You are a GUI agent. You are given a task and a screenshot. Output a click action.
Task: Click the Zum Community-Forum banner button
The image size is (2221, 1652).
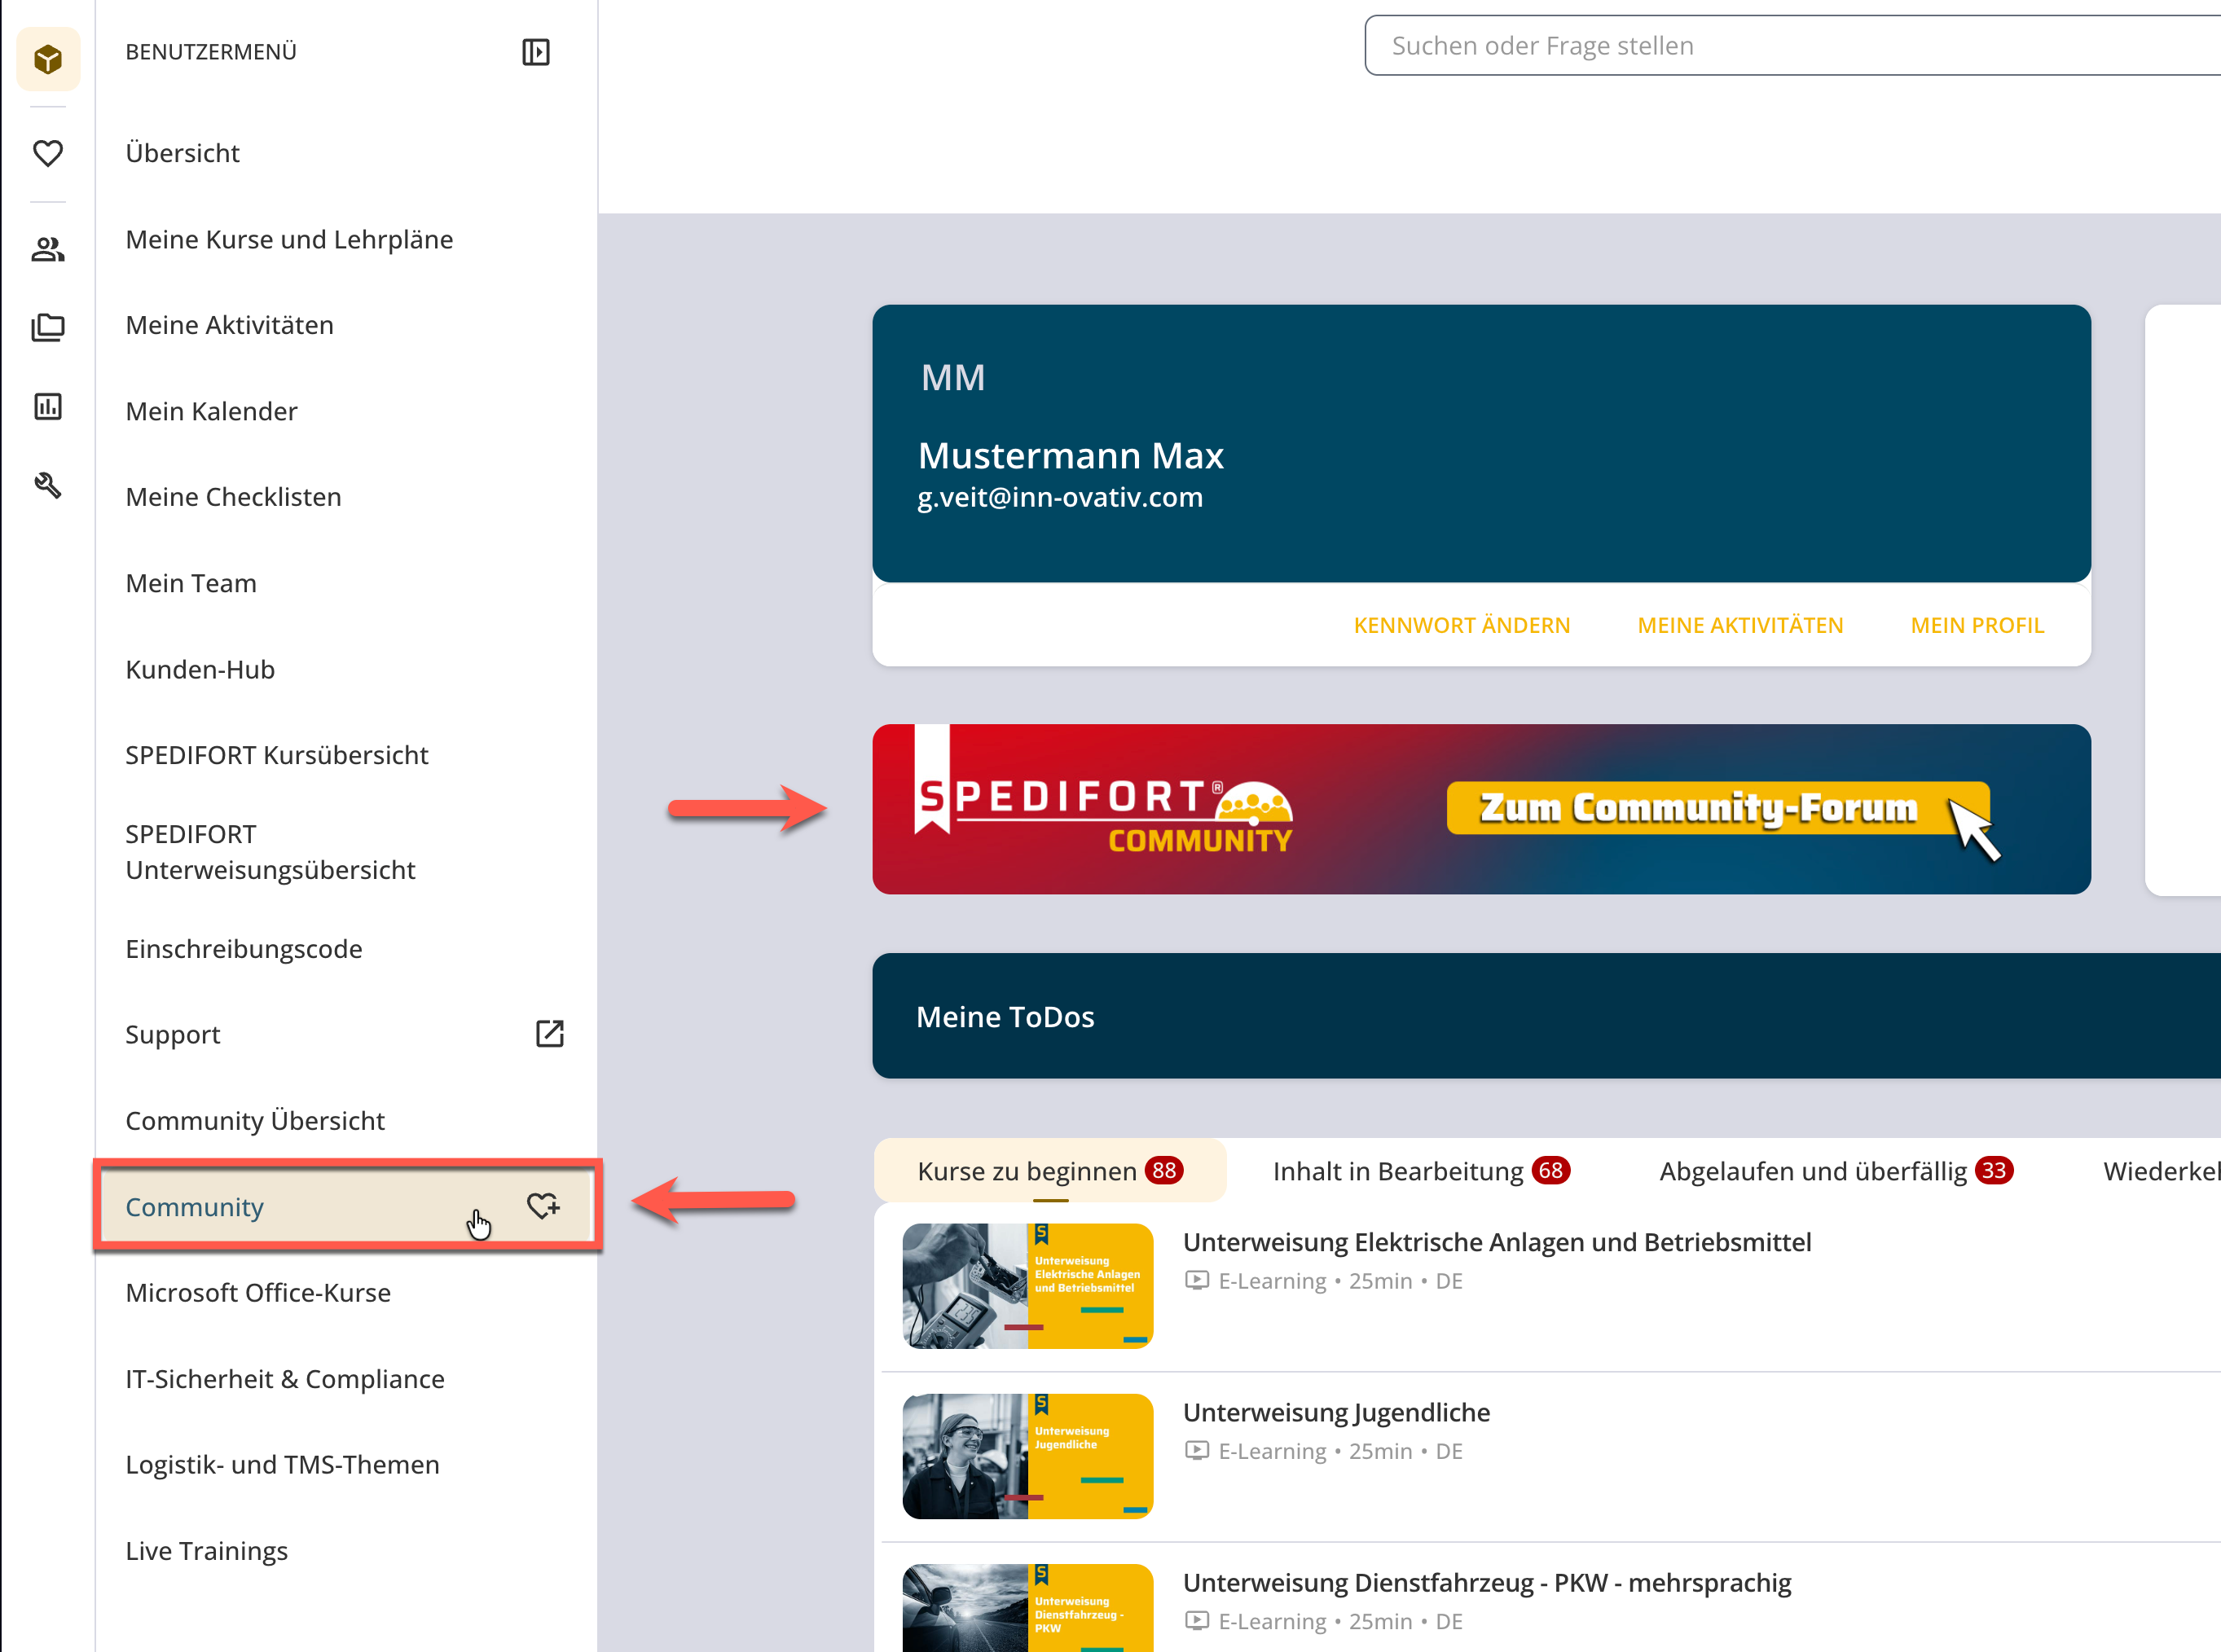click(x=1717, y=808)
